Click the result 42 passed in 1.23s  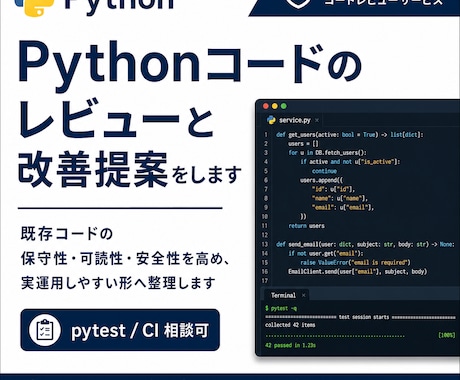(290, 345)
